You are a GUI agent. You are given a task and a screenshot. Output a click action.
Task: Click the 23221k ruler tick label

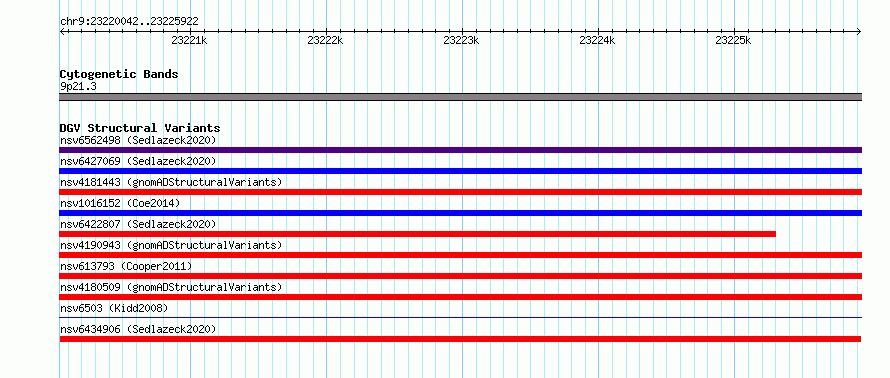[x=190, y=40]
